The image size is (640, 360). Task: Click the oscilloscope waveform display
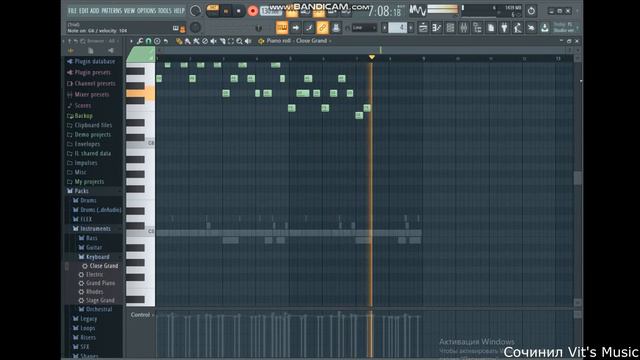point(417,11)
